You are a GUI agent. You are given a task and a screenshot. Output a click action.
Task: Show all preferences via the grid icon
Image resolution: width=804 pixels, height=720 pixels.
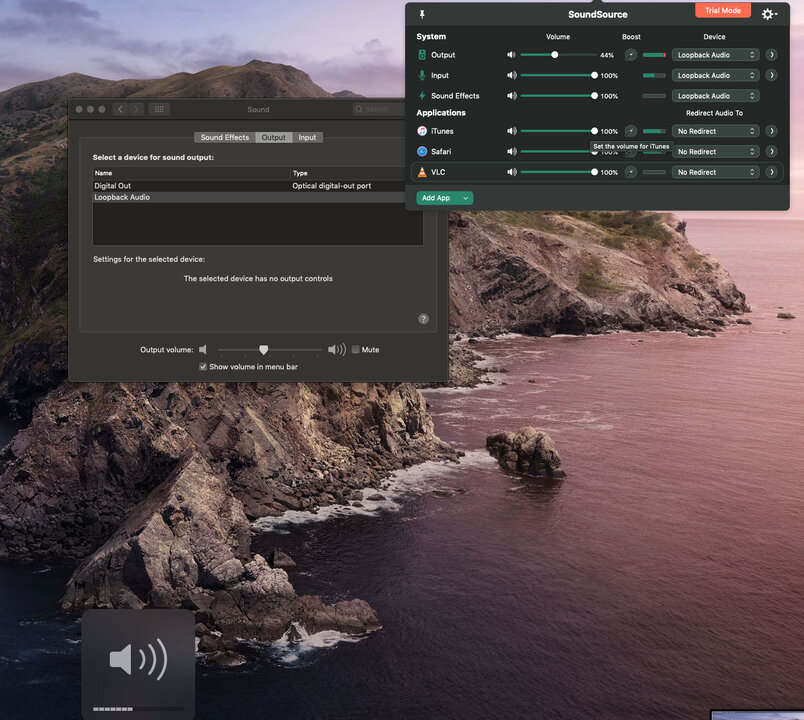click(159, 109)
